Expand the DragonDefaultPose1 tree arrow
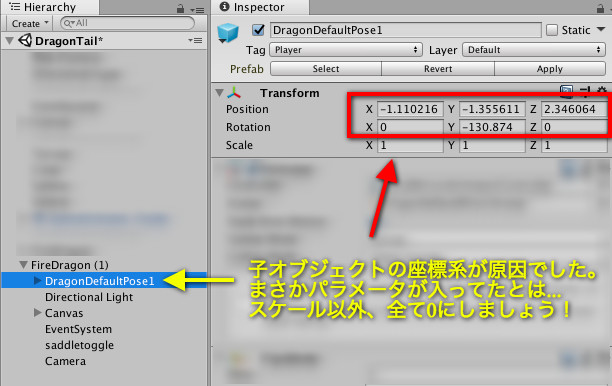This screenshot has width=612, height=386. (37, 281)
